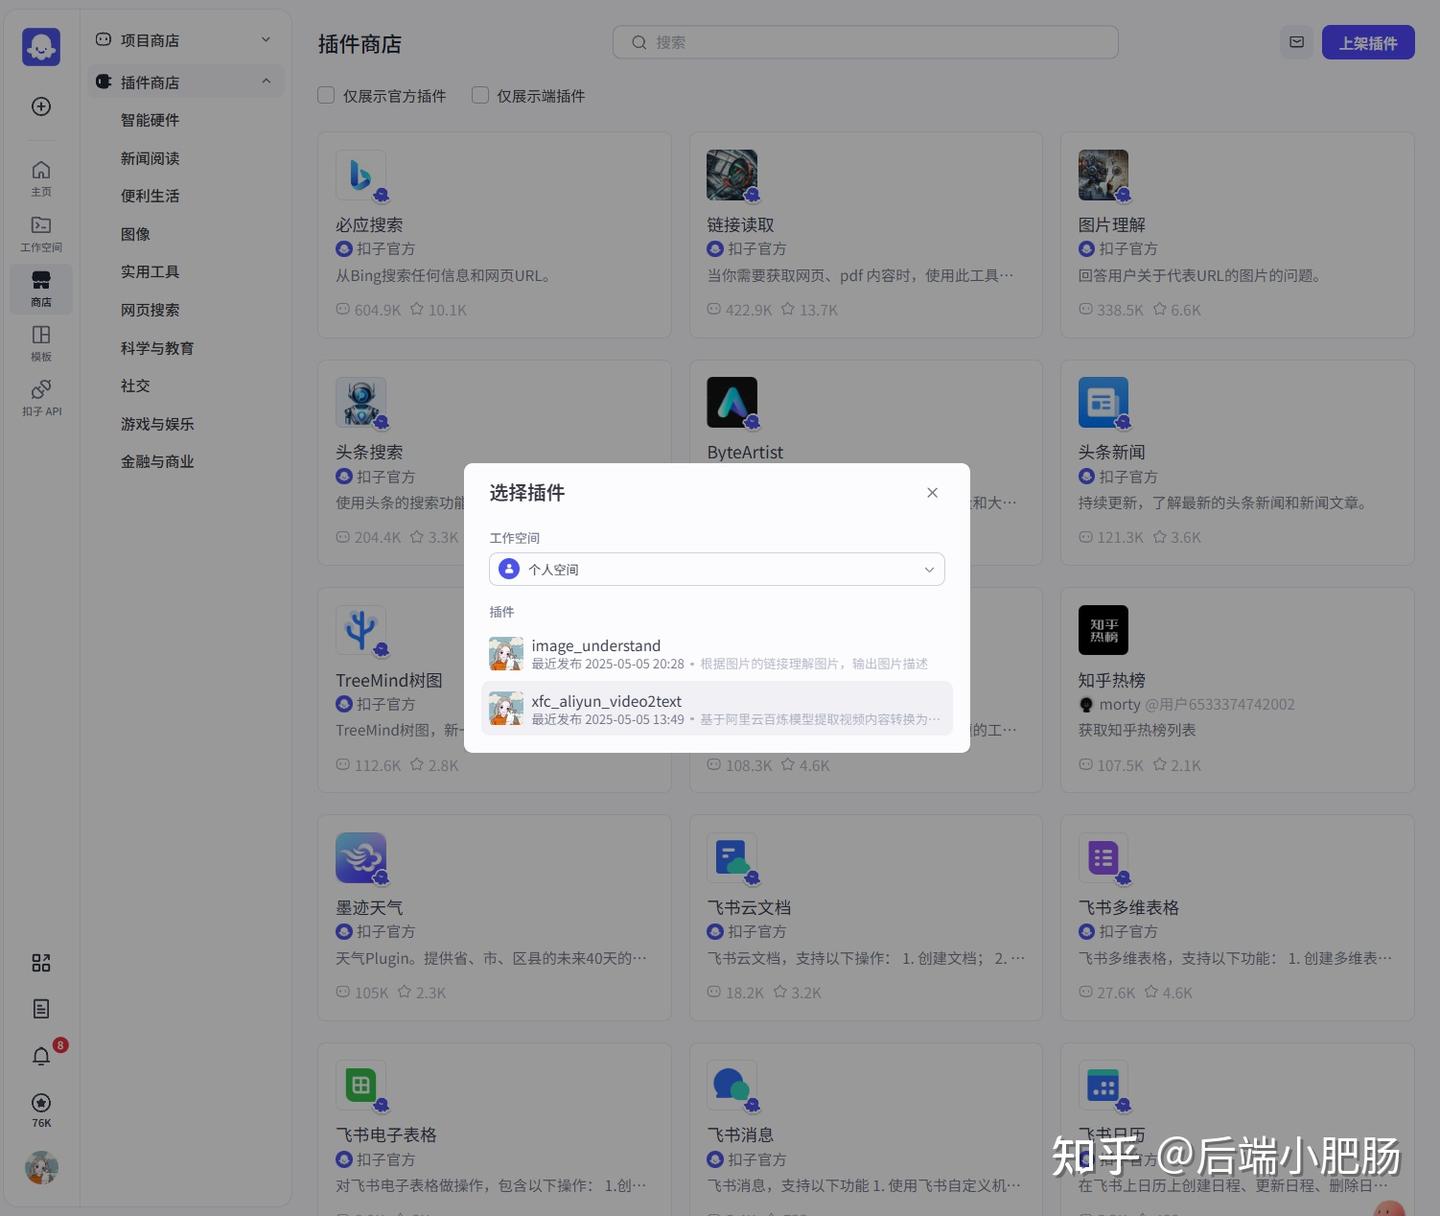Click the 知乎热榜 plugin icon

tap(1103, 630)
